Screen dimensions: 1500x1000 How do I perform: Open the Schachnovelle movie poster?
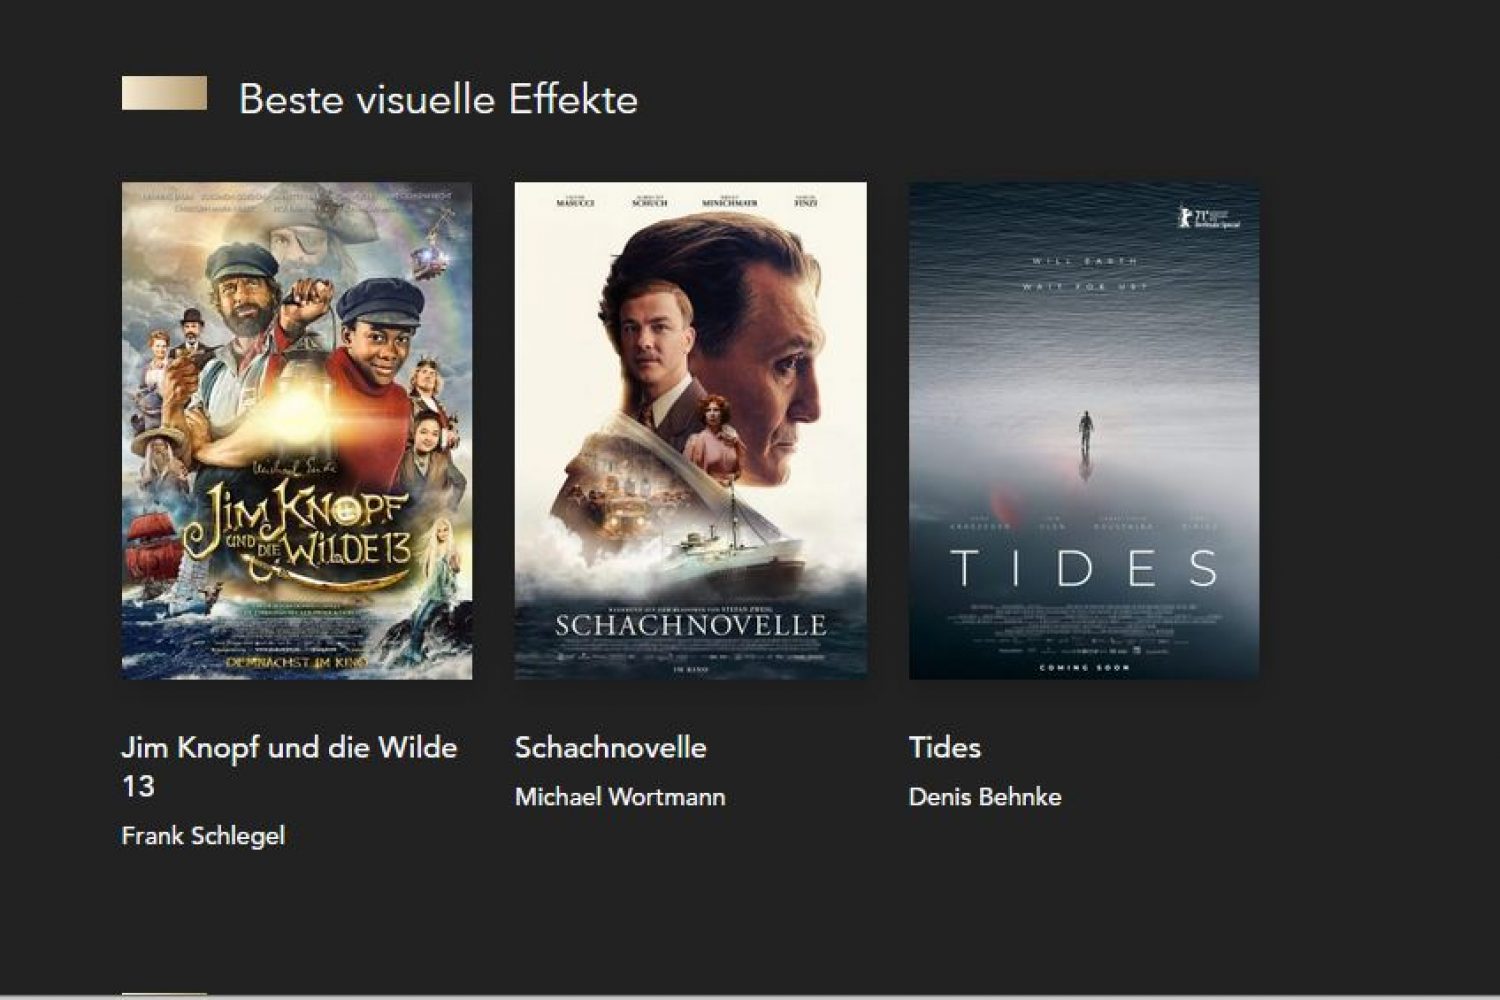coord(690,430)
